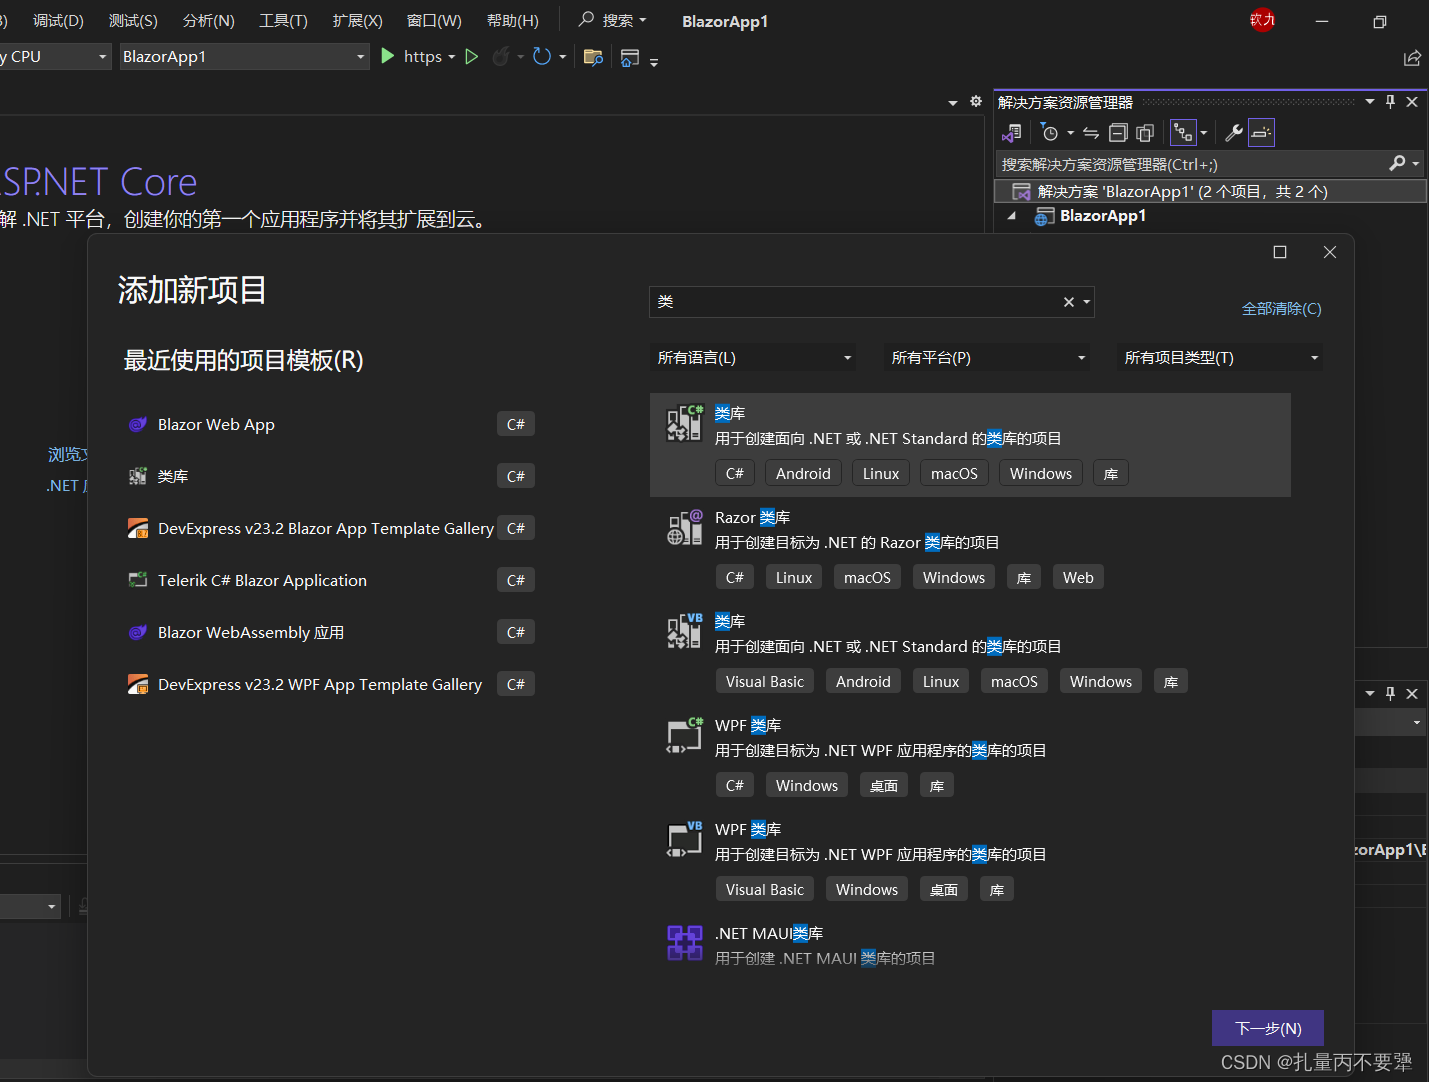
Task: Sync with active document arrows icon
Action: coord(1091,133)
